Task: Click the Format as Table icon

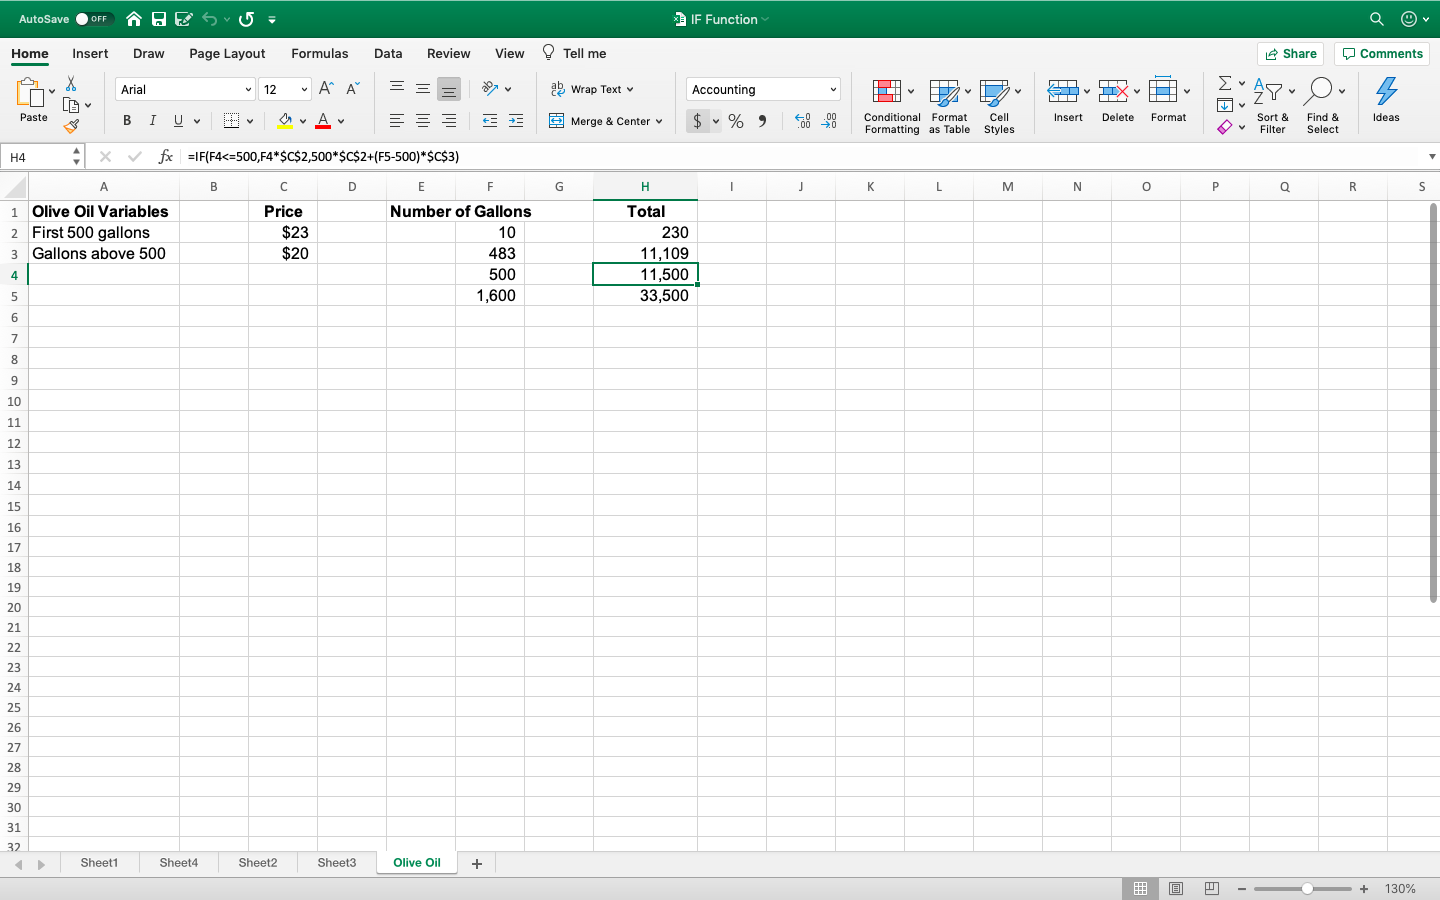Action: coord(948,103)
